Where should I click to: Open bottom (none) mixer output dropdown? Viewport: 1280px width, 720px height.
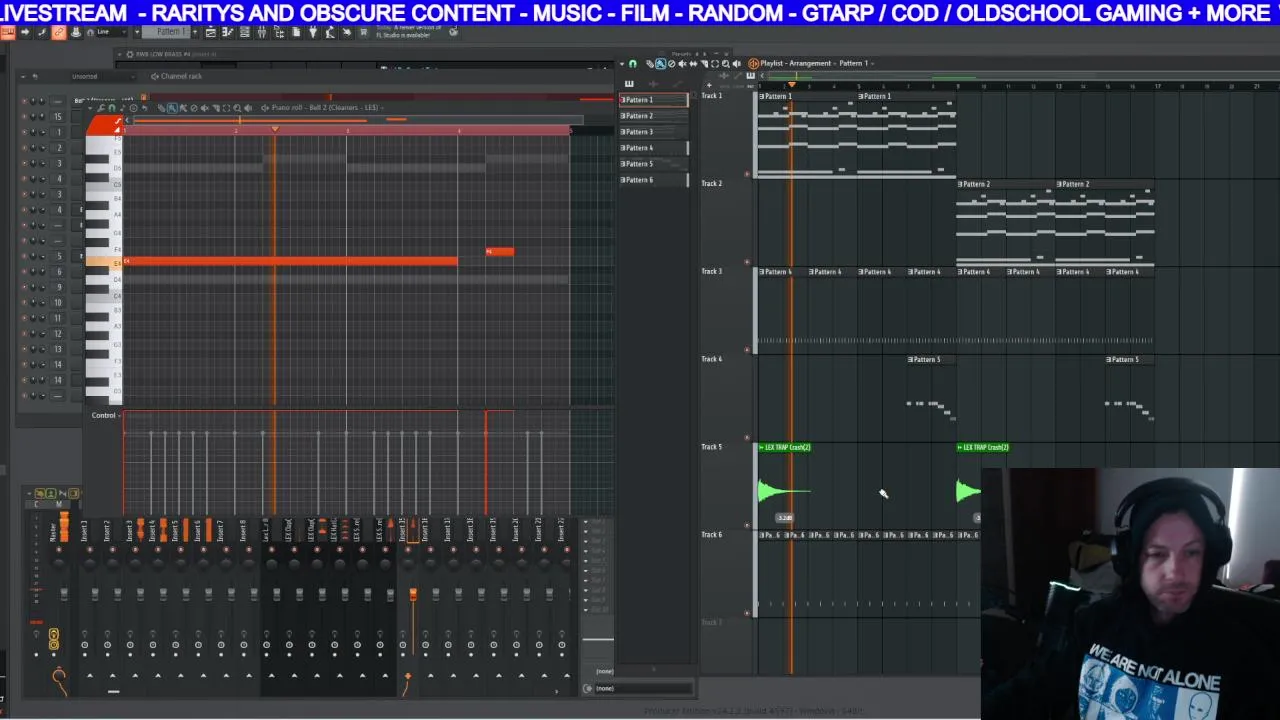tap(640, 688)
